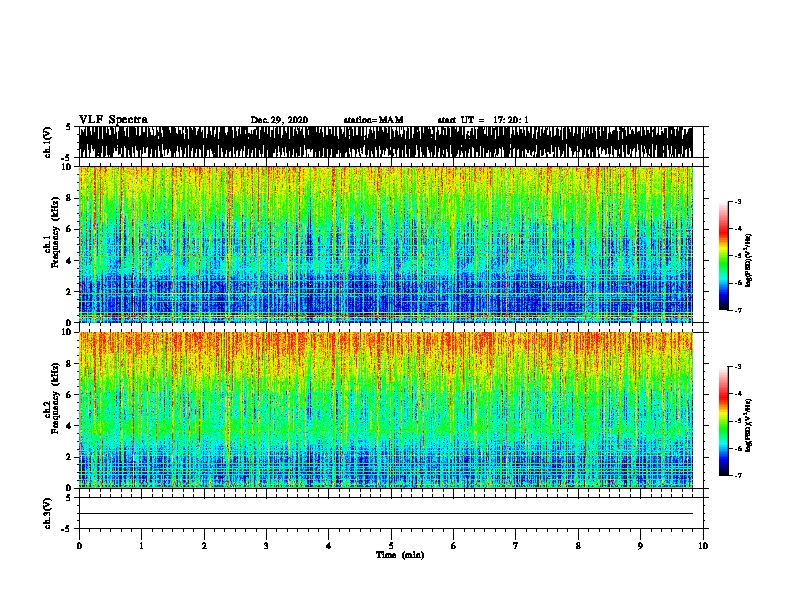Click the "Time (min)" x-axis label
This screenshot has height=612, width=792.
tap(400, 555)
